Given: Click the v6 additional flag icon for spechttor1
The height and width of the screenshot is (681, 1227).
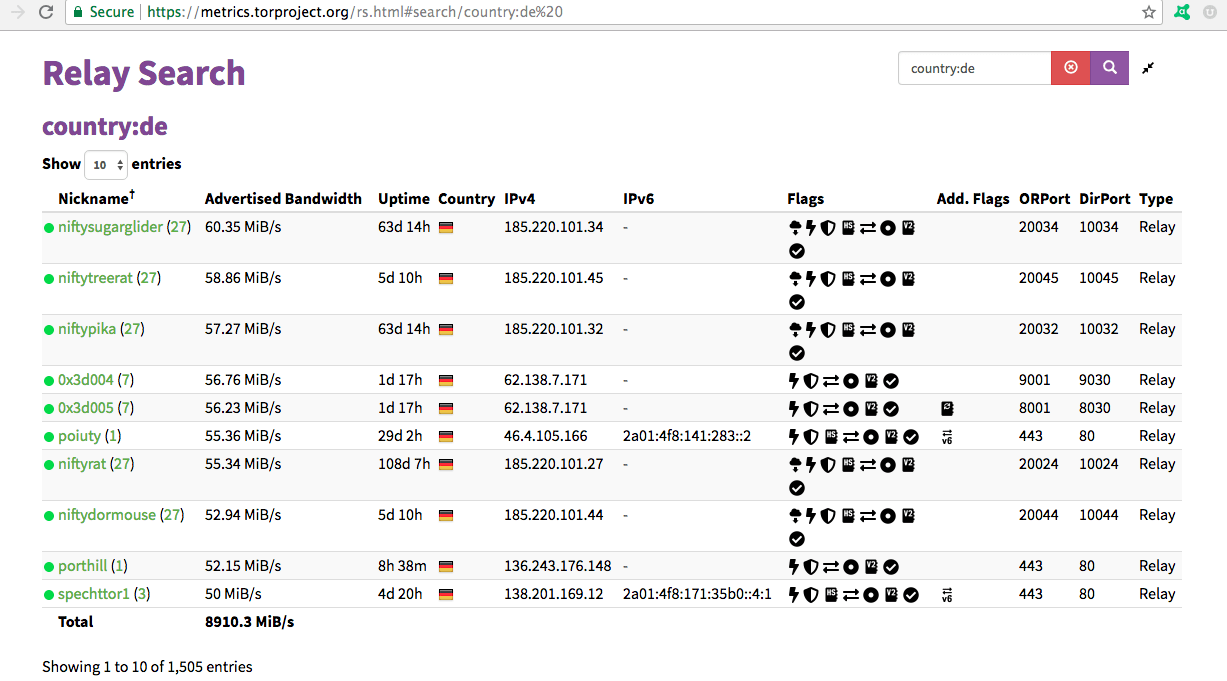Looking at the screenshot, I should click(x=947, y=594).
